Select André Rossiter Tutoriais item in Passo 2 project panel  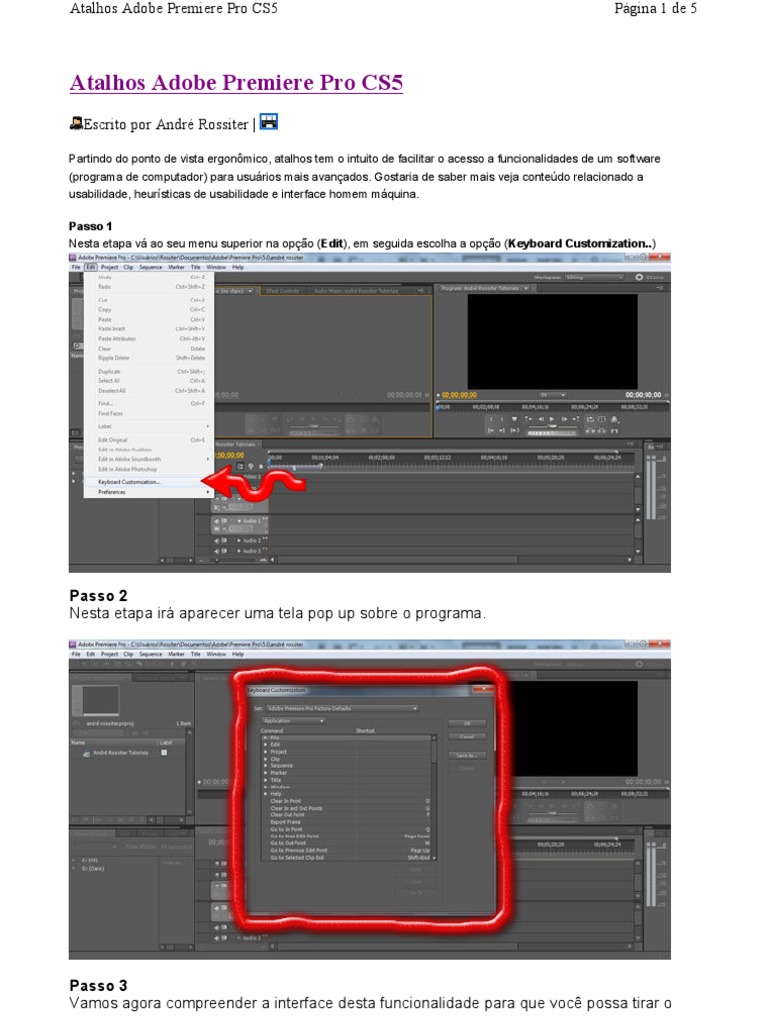point(120,753)
